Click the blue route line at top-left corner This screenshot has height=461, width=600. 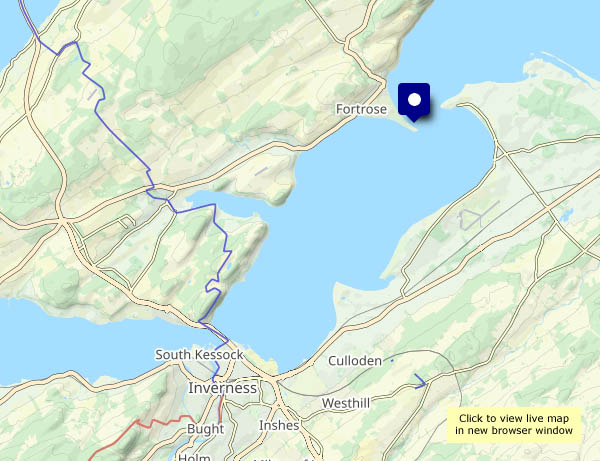pos(29,19)
